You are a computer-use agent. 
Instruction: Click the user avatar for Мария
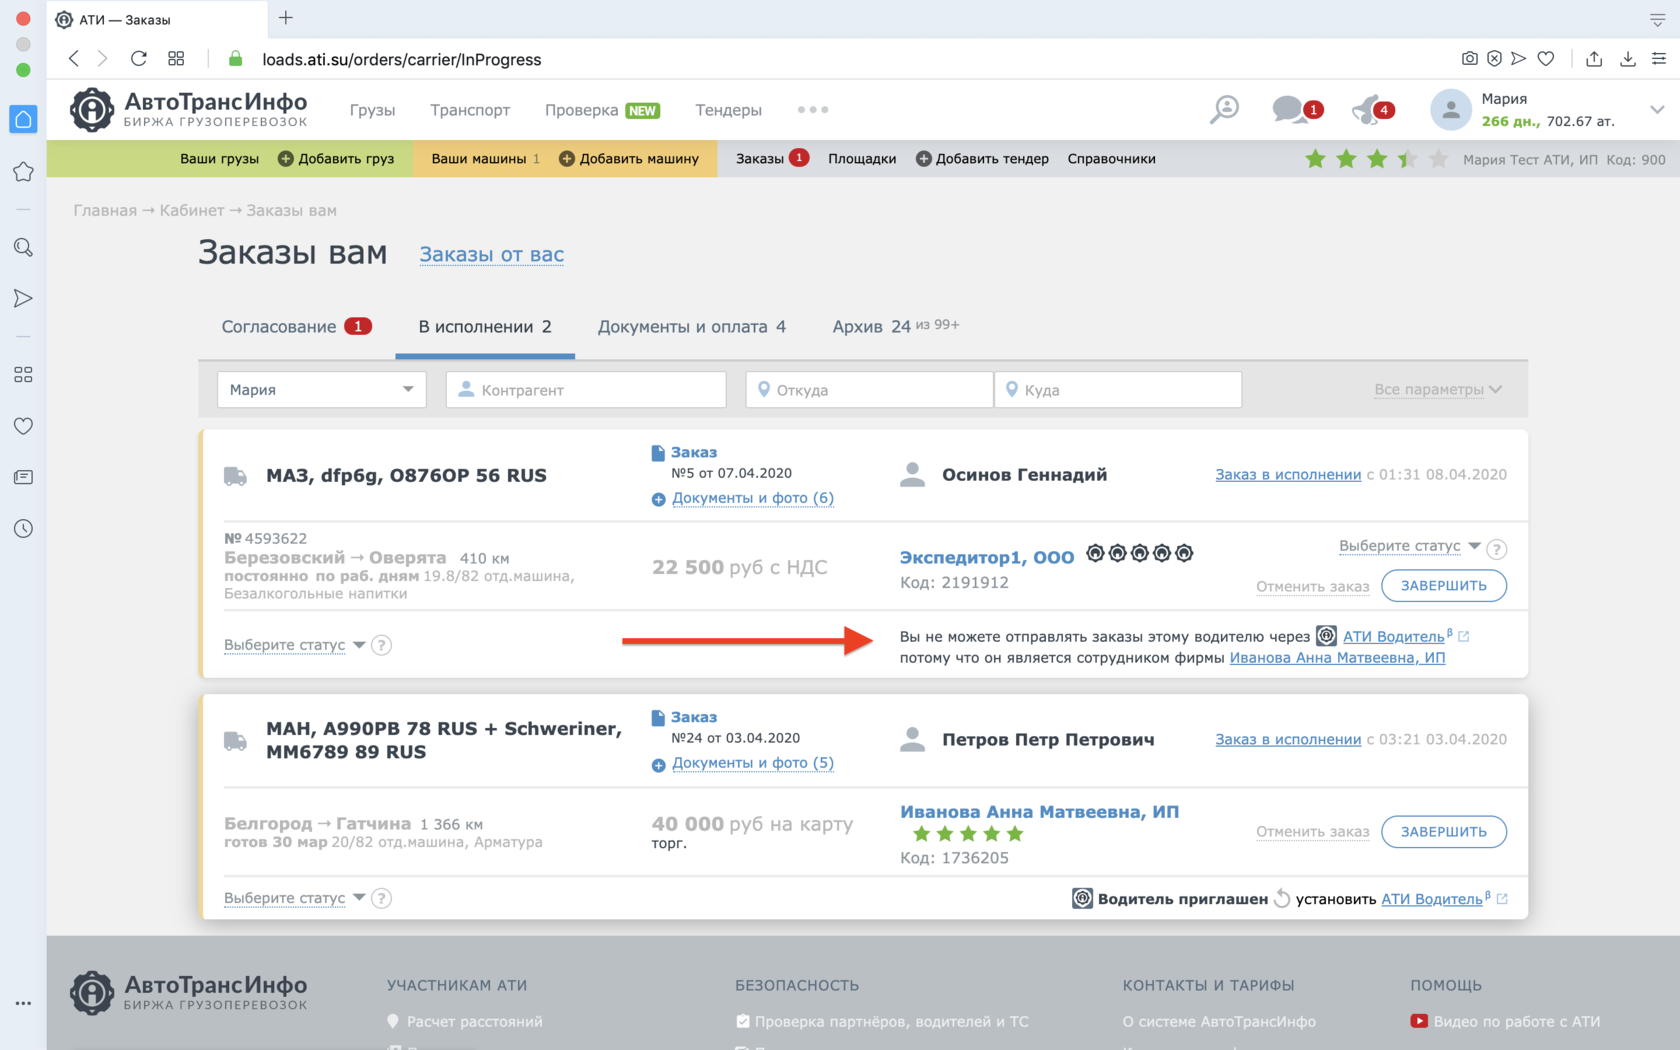click(1450, 110)
